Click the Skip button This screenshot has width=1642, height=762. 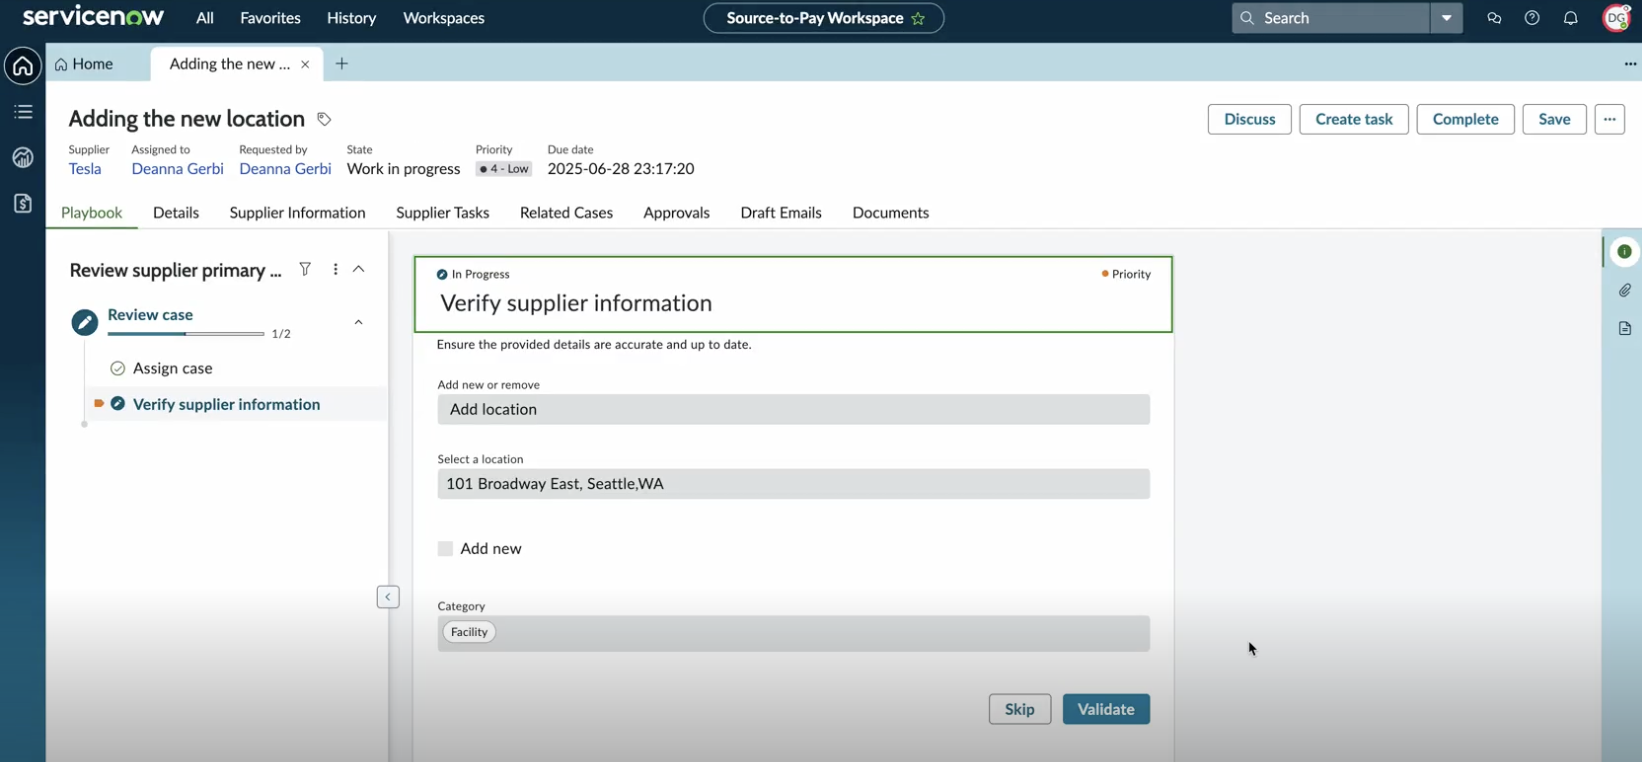pos(1020,709)
